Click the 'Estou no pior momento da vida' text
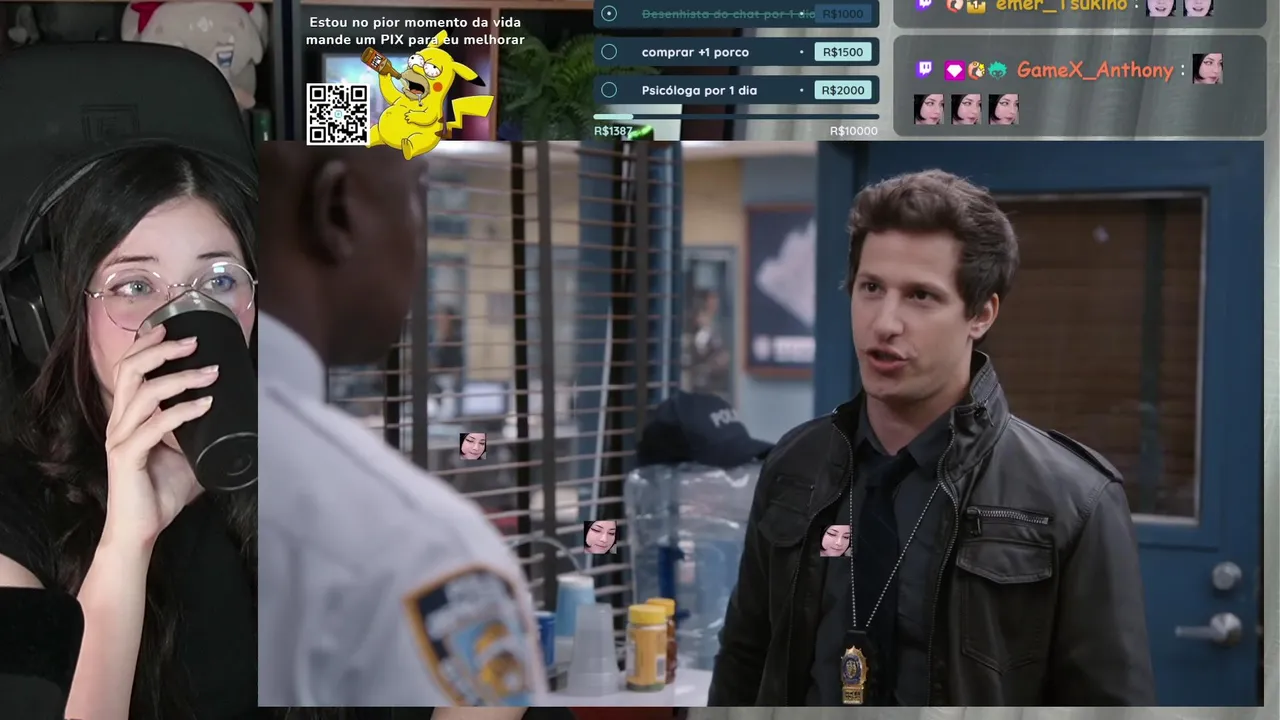This screenshot has height=720, width=1280. [x=415, y=22]
